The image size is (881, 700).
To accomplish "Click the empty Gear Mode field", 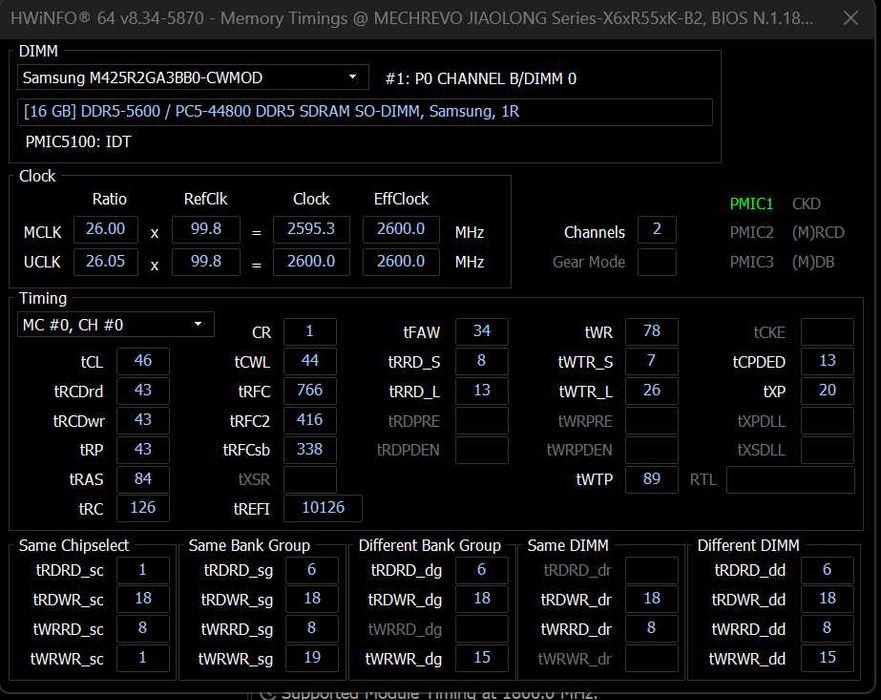I will point(656,262).
